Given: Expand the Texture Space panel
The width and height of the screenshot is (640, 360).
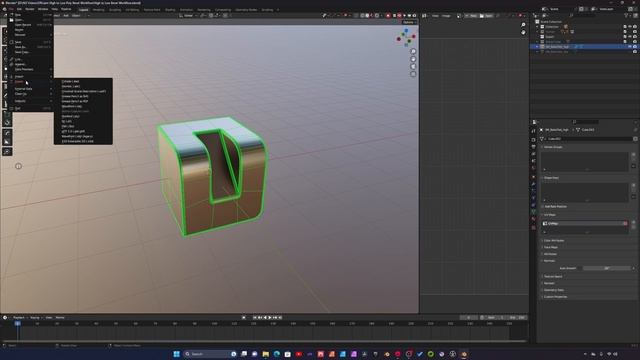Looking at the screenshot, I should [553, 277].
